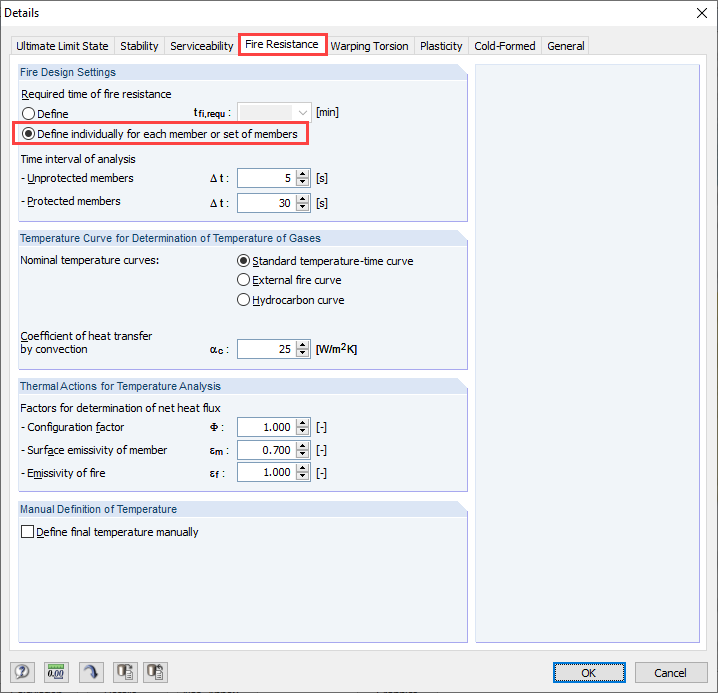Image resolution: width=718 pixels, height=693 pixels.
Task: Click Cancel to discard changes
Action: [x=670, y=672]
